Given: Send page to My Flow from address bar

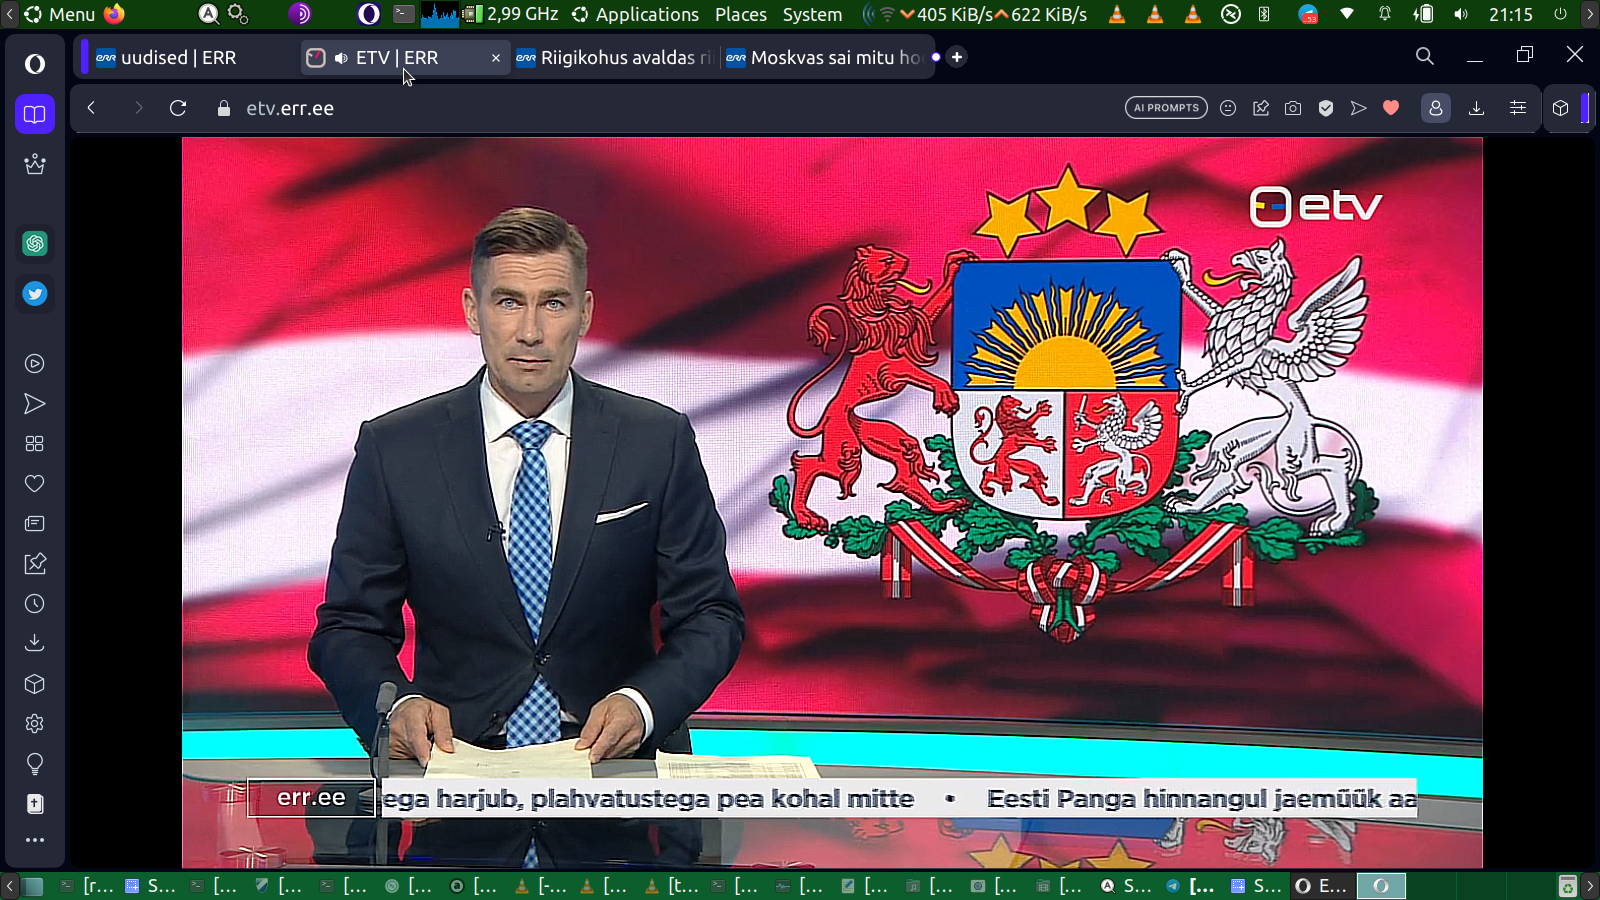Looking at the screenshot, I should pyautogui.click(x=1358, y=108).
